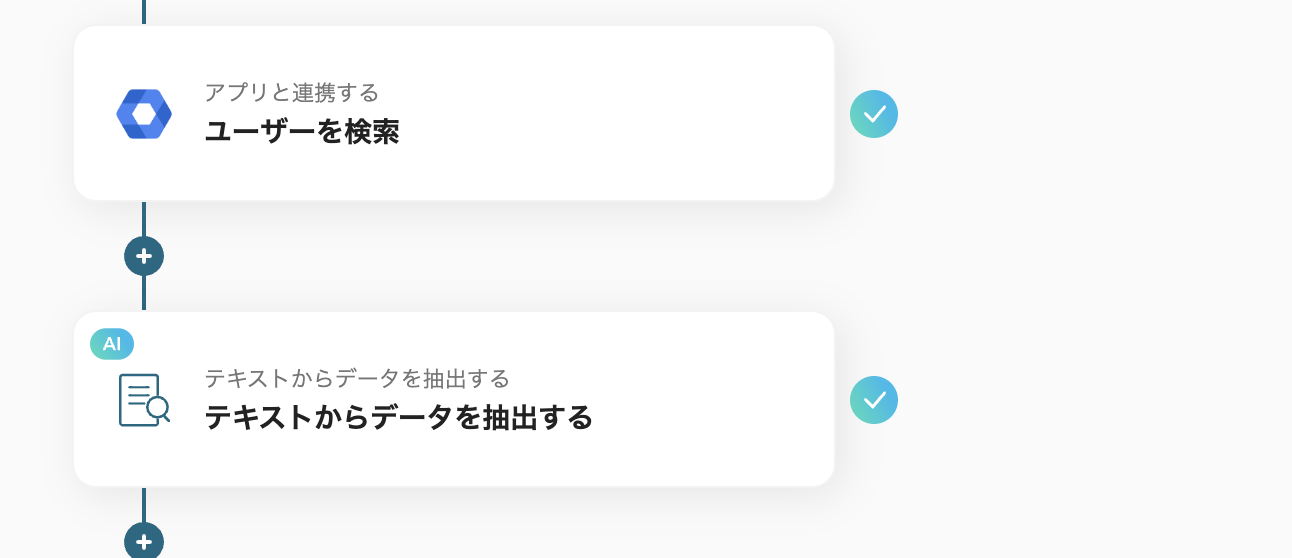Click the bold テキストからデータを抽出する title
Screen dimensions: 1292x558
coord(398,418)
